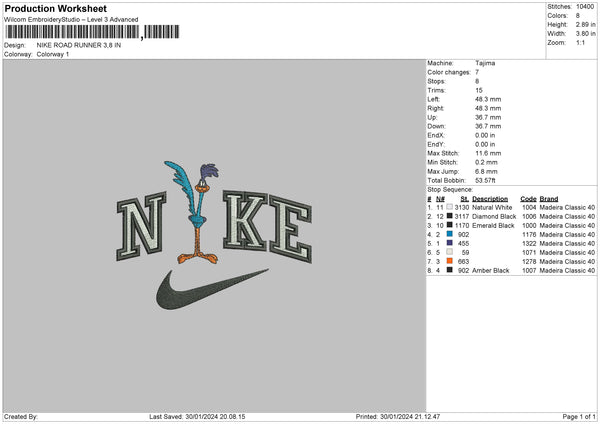600x424 pixels.
Task: Select the Diamond Black swatch in row 2
Action: (x=450, y=216)
